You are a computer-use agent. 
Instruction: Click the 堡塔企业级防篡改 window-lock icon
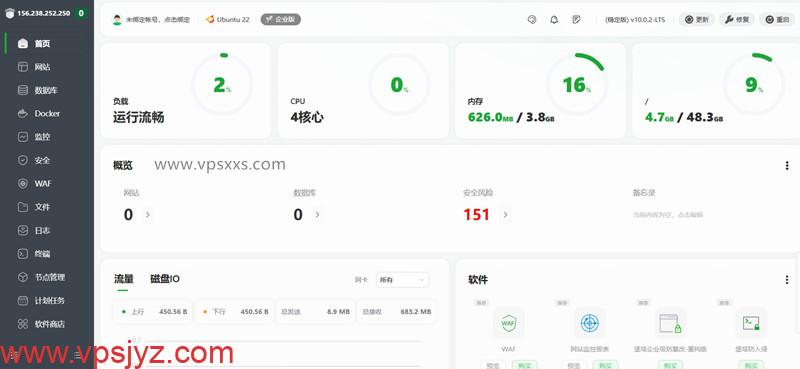(x=670, y=323)
